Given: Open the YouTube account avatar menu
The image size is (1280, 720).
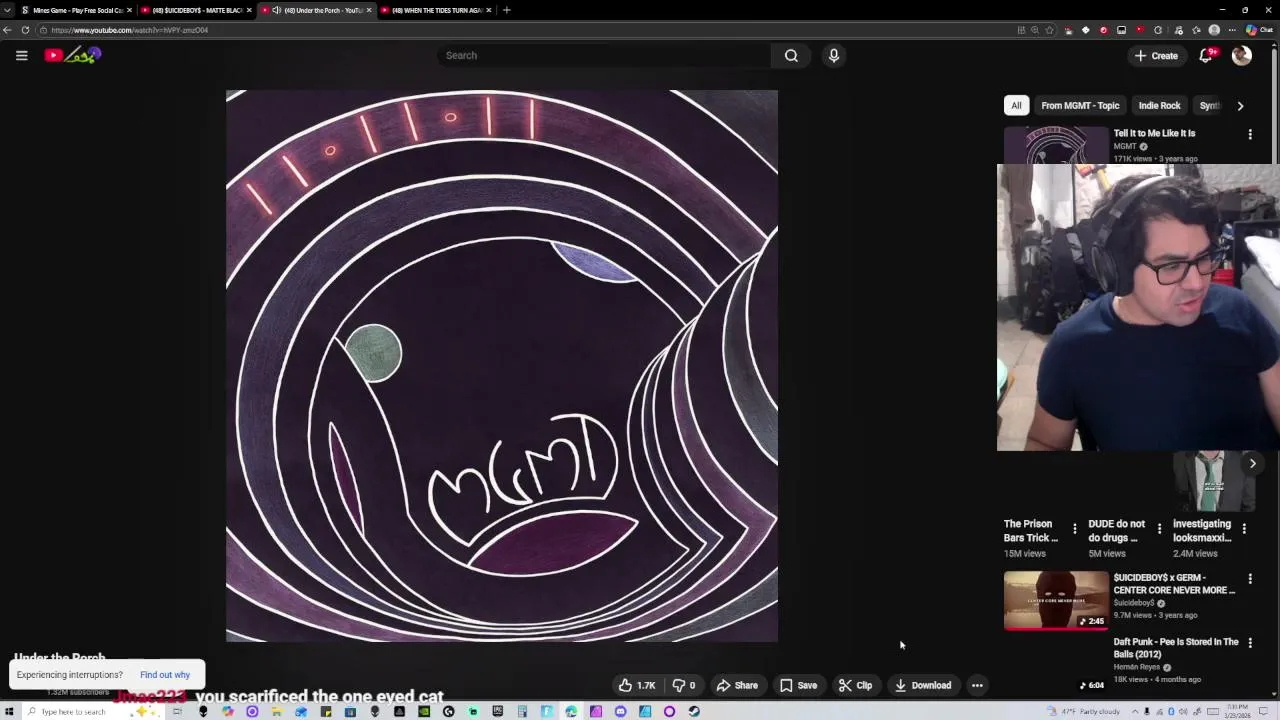Looking at the screenshot, I should pyautogui.click(x=1242, y=55).
